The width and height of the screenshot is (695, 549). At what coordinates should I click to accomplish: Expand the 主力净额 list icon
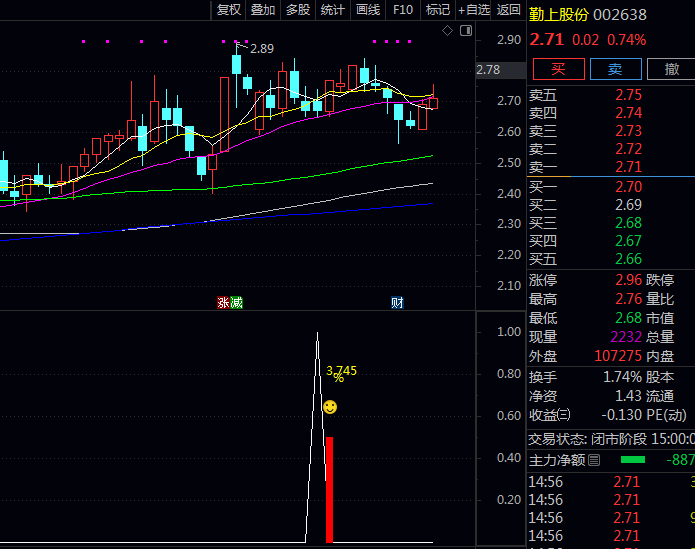click(x=594, y=460)
